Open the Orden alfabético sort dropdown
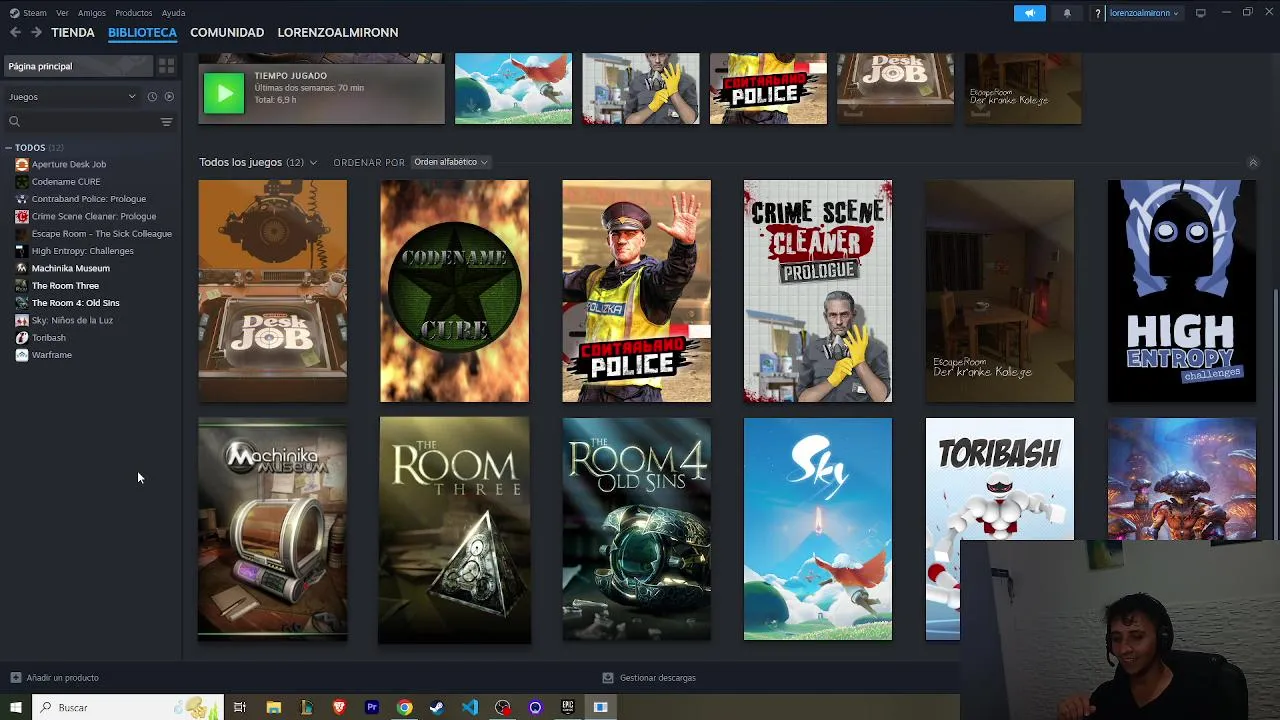1280x720 pixels. point(451,162)
